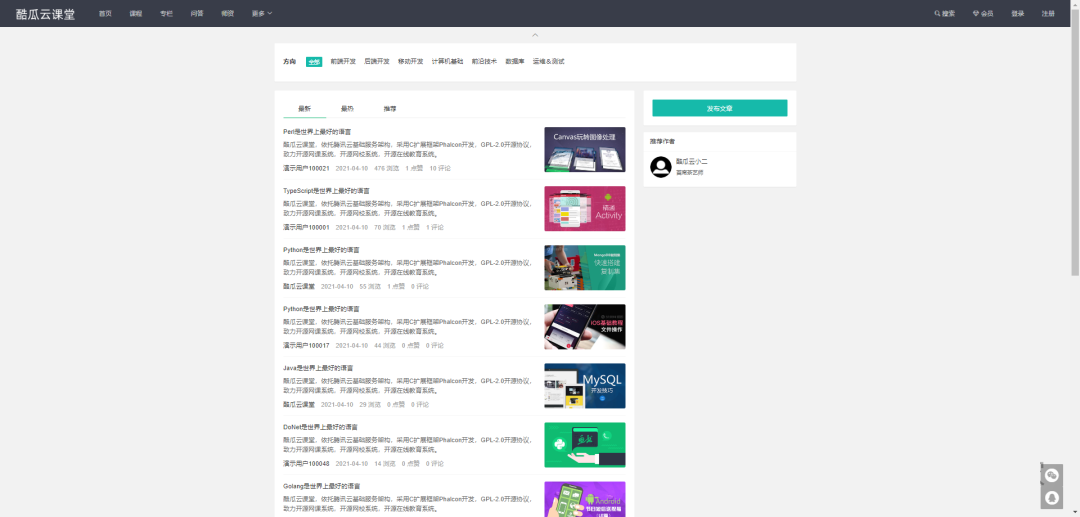Click the page vertical scrollbar thumb
The image size is (1080, 517).
tap(1075, 150)
